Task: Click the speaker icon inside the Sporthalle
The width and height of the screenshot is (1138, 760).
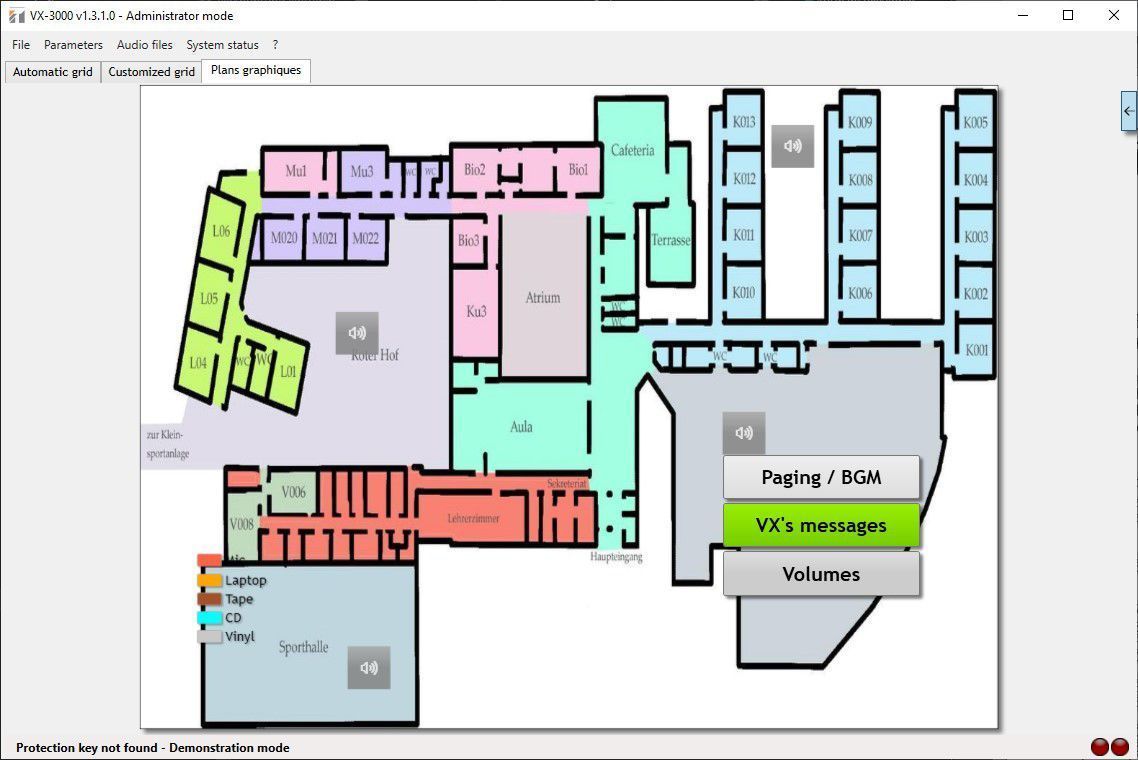Action: coord(369,668)
